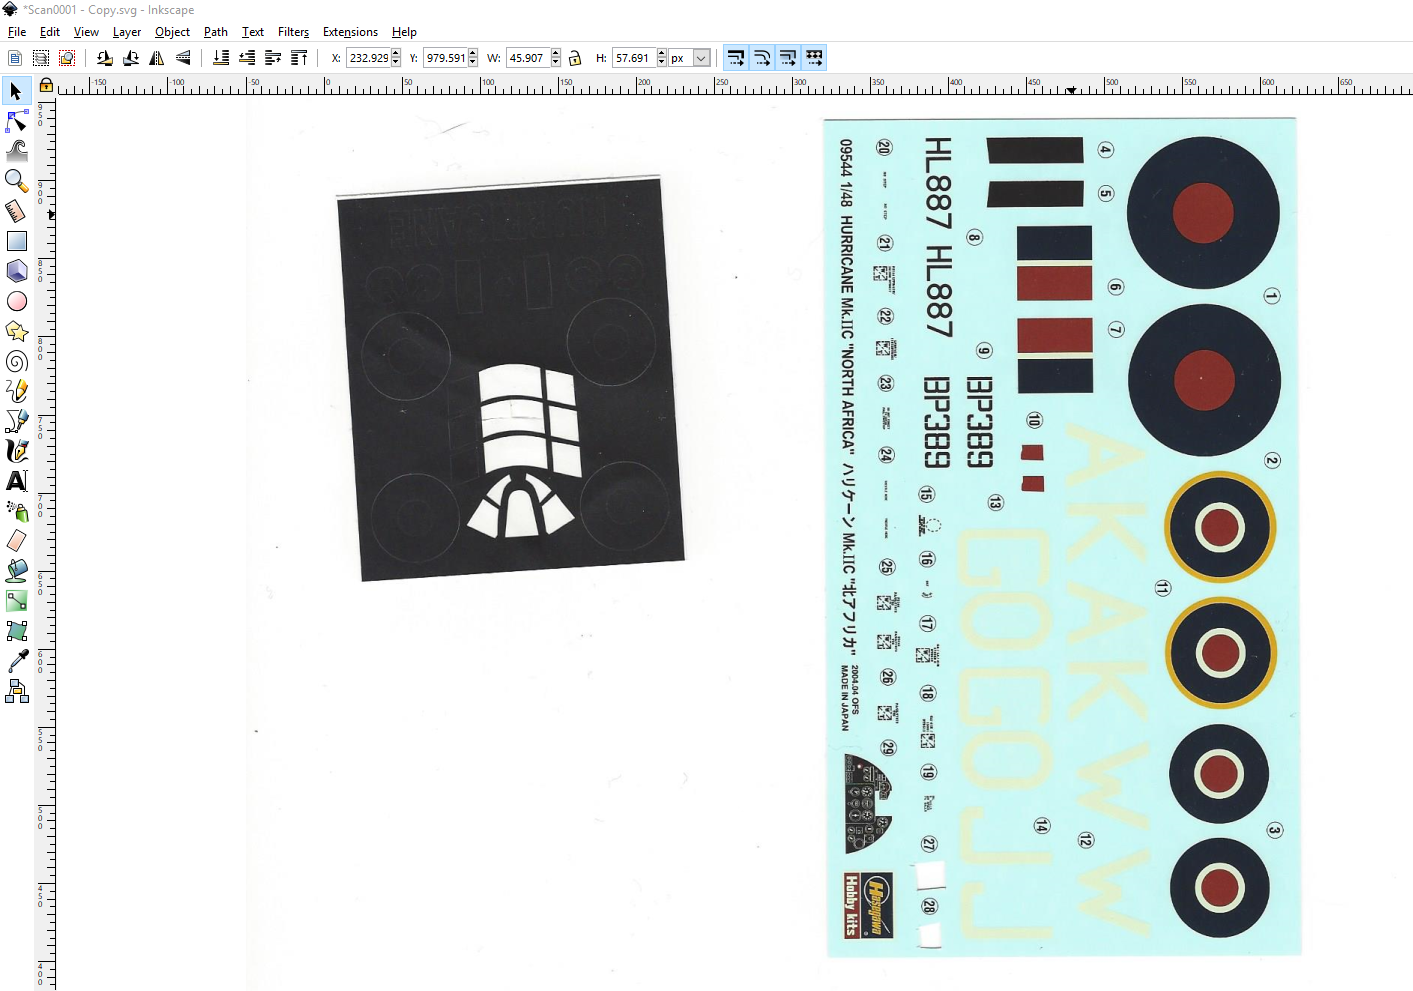Flip selection horizontally
The width and height of the screenshot is (1413, 991).
pos(157,58)
